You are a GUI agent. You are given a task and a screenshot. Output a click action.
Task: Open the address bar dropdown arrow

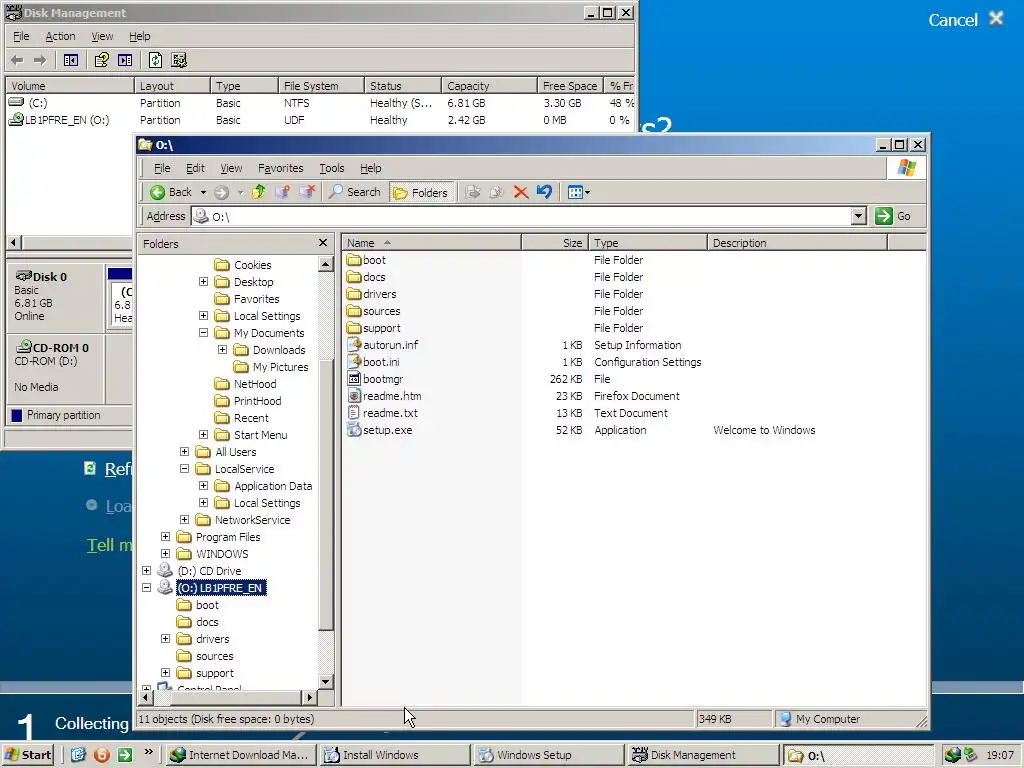[x=859, y=216]
